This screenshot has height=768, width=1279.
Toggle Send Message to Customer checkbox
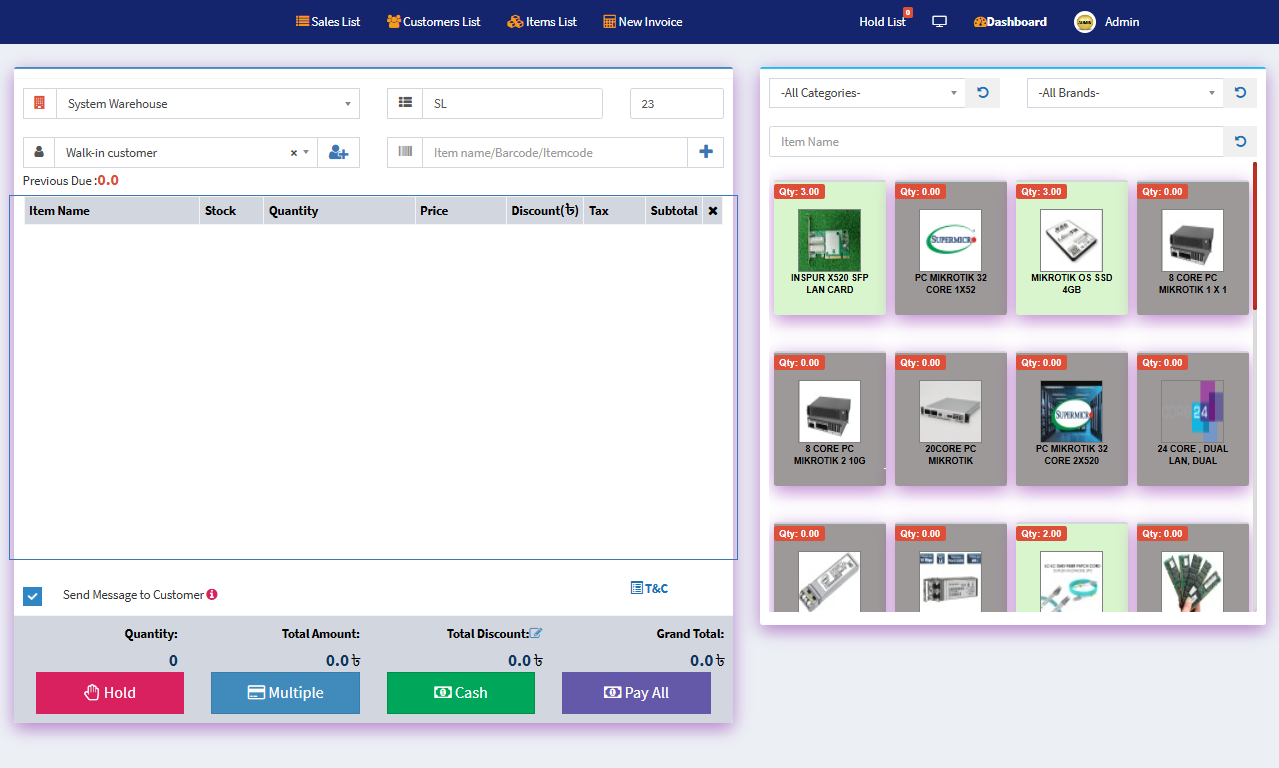tap(33, 596)
